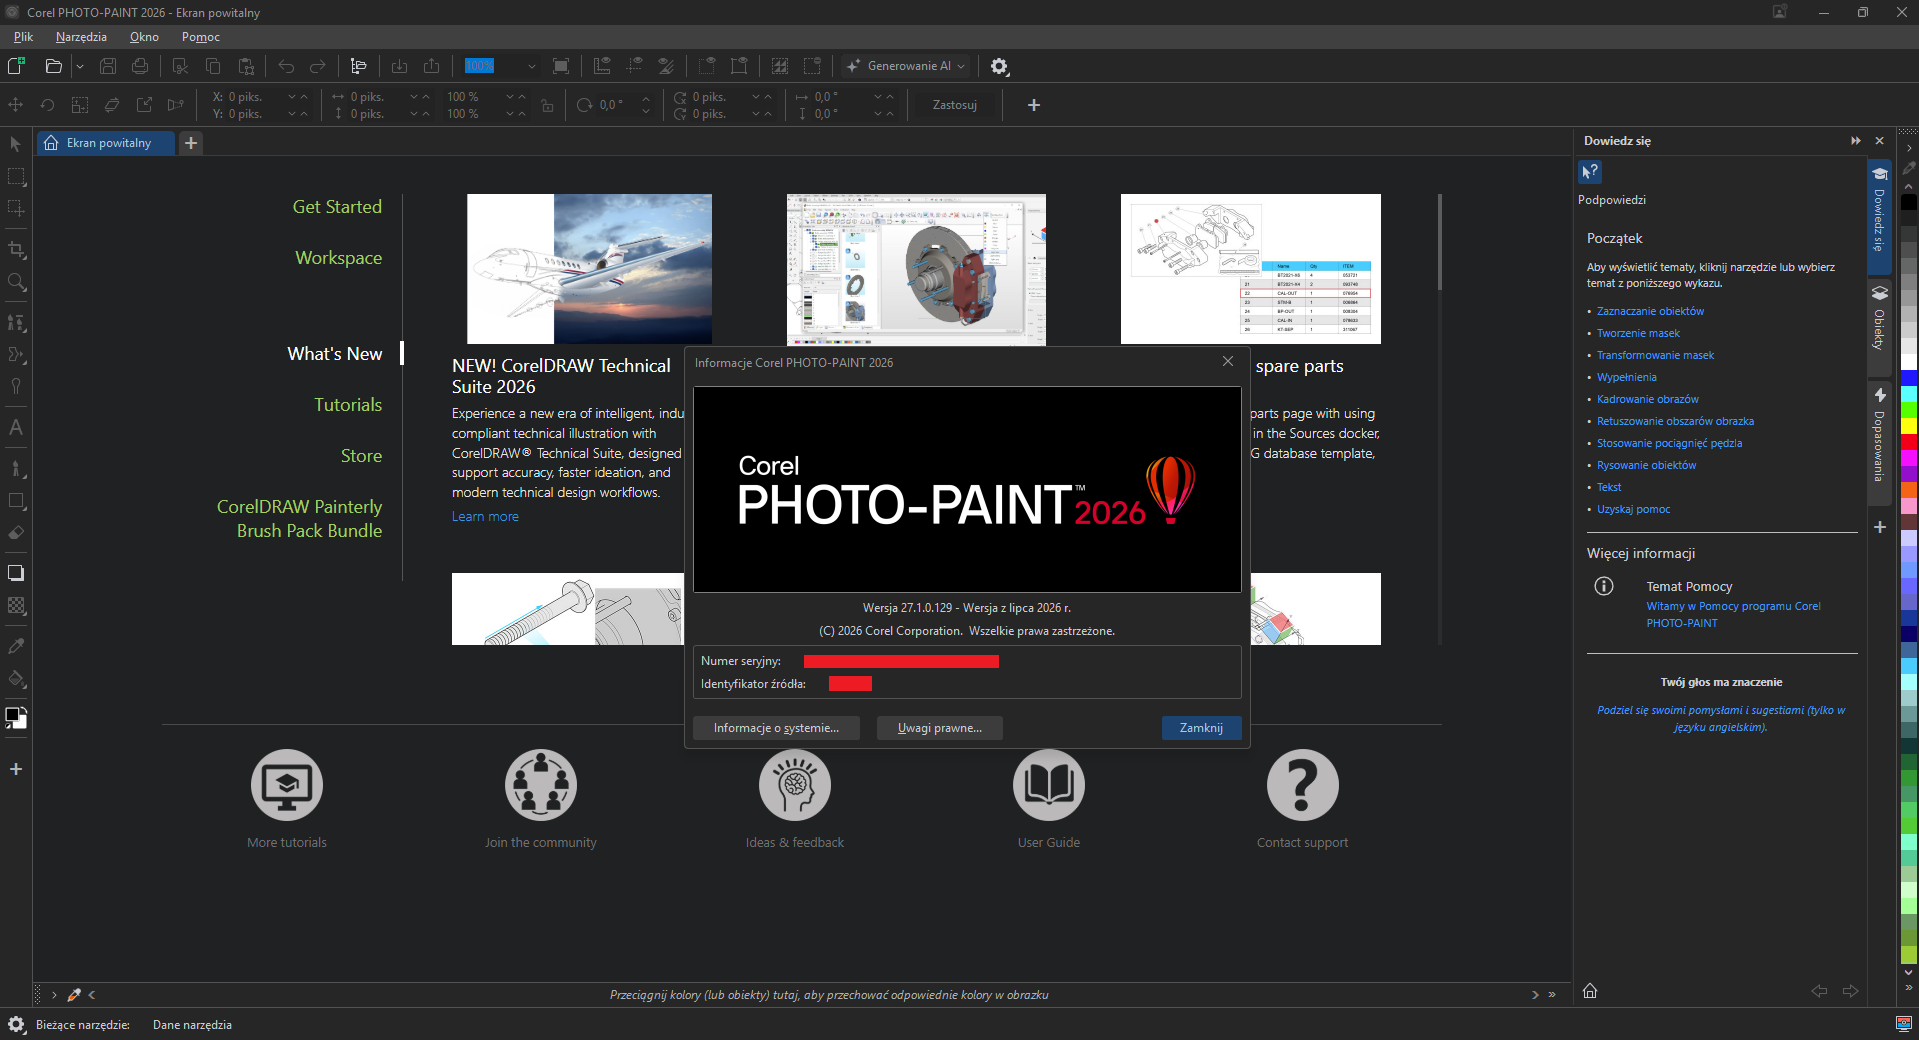Open the Options gear icon

tap(999, 66)
